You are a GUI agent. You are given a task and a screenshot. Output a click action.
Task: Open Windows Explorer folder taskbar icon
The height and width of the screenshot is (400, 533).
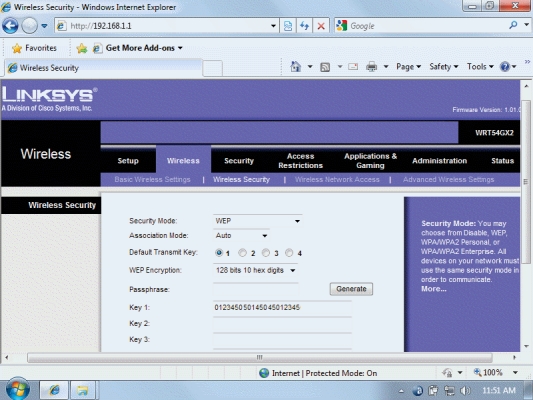(83, 390)
